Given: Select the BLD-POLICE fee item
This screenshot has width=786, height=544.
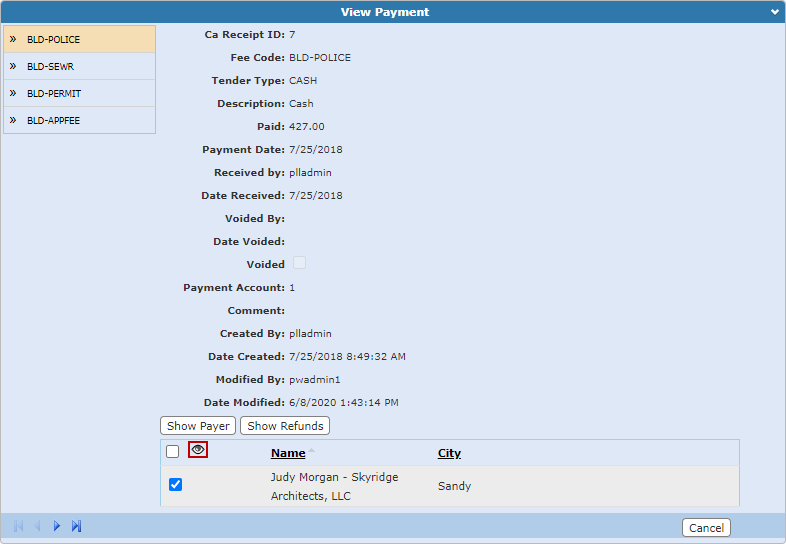Looking at the screenshot, I should coord(80,39).
